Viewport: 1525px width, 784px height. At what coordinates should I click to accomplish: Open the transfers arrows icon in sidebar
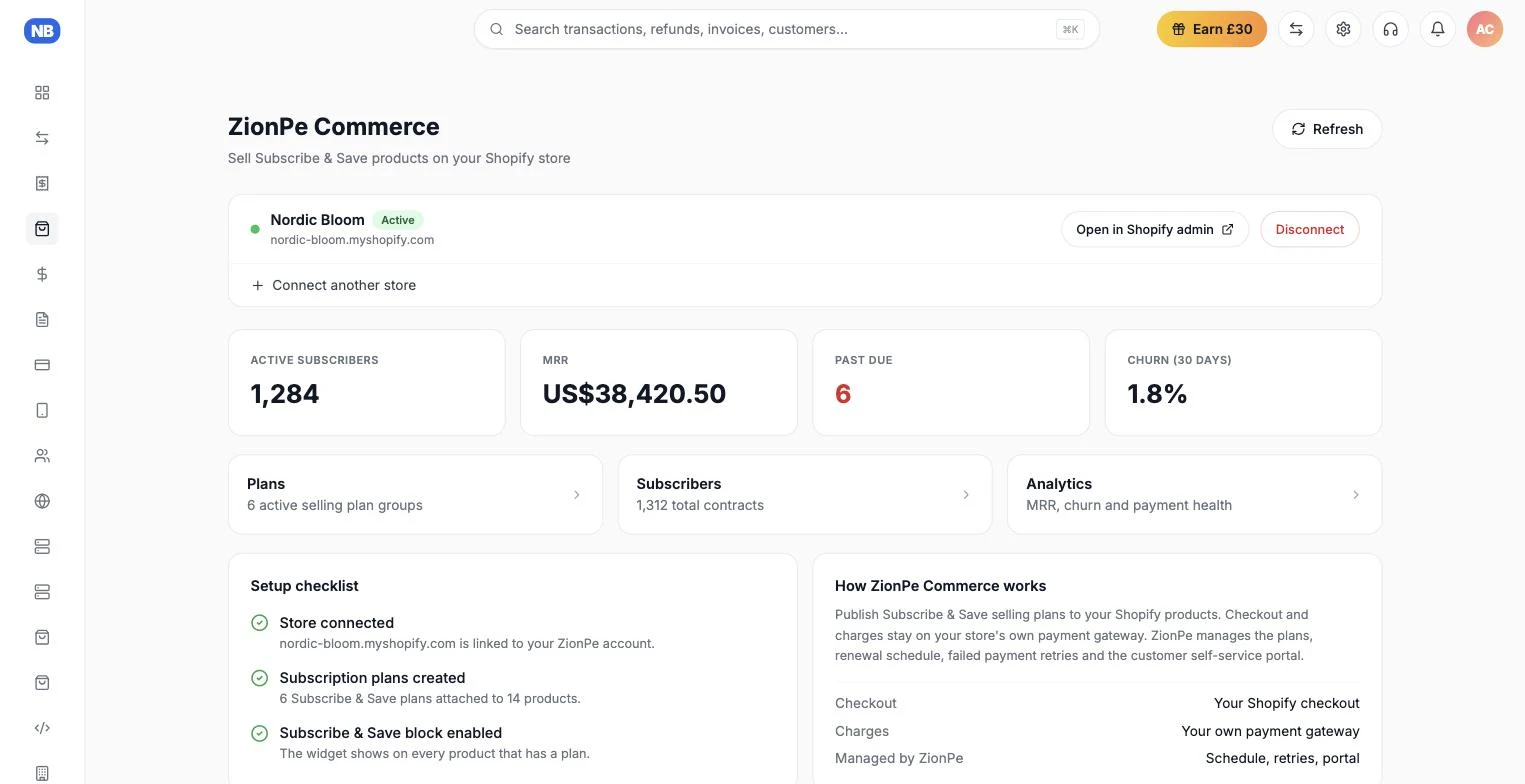click(x=42, y=138)
